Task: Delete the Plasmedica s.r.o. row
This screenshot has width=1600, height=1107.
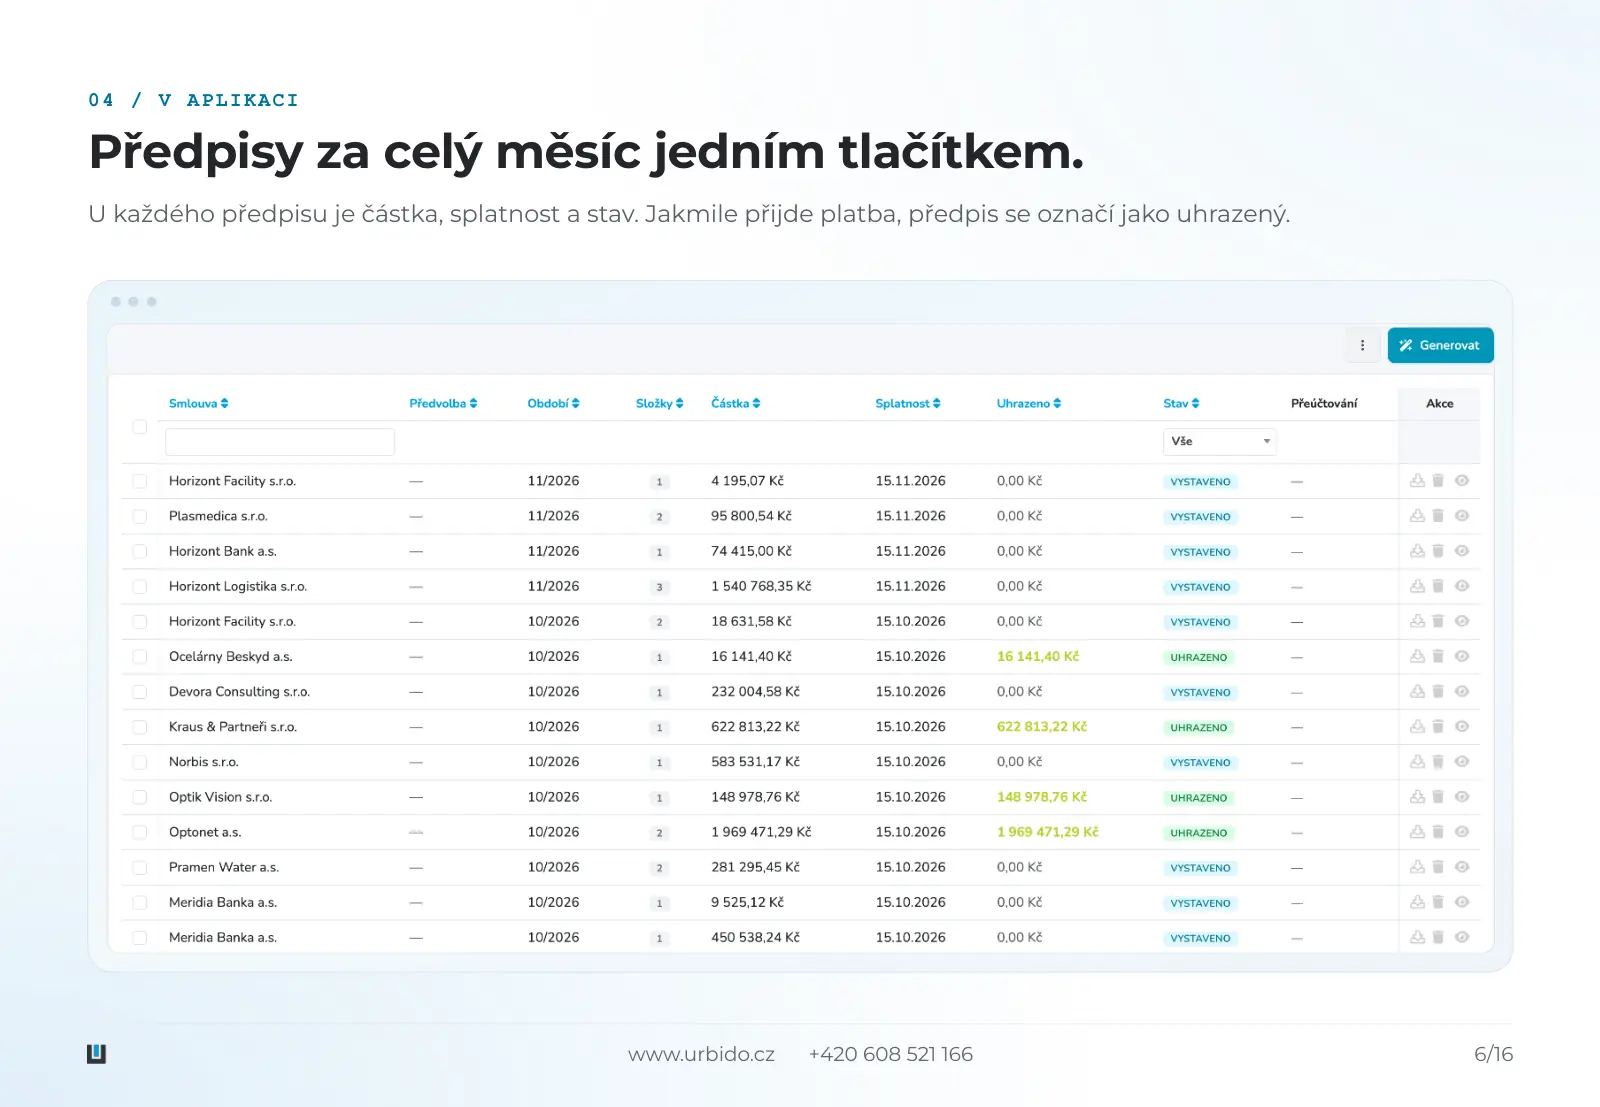Action: [x=1438, y=516]
